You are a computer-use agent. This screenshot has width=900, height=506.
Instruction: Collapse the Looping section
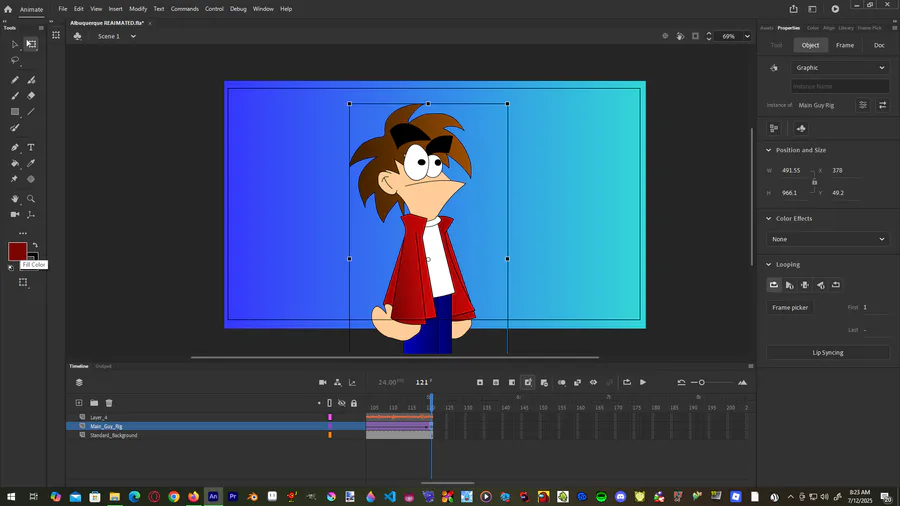[769, 264]
